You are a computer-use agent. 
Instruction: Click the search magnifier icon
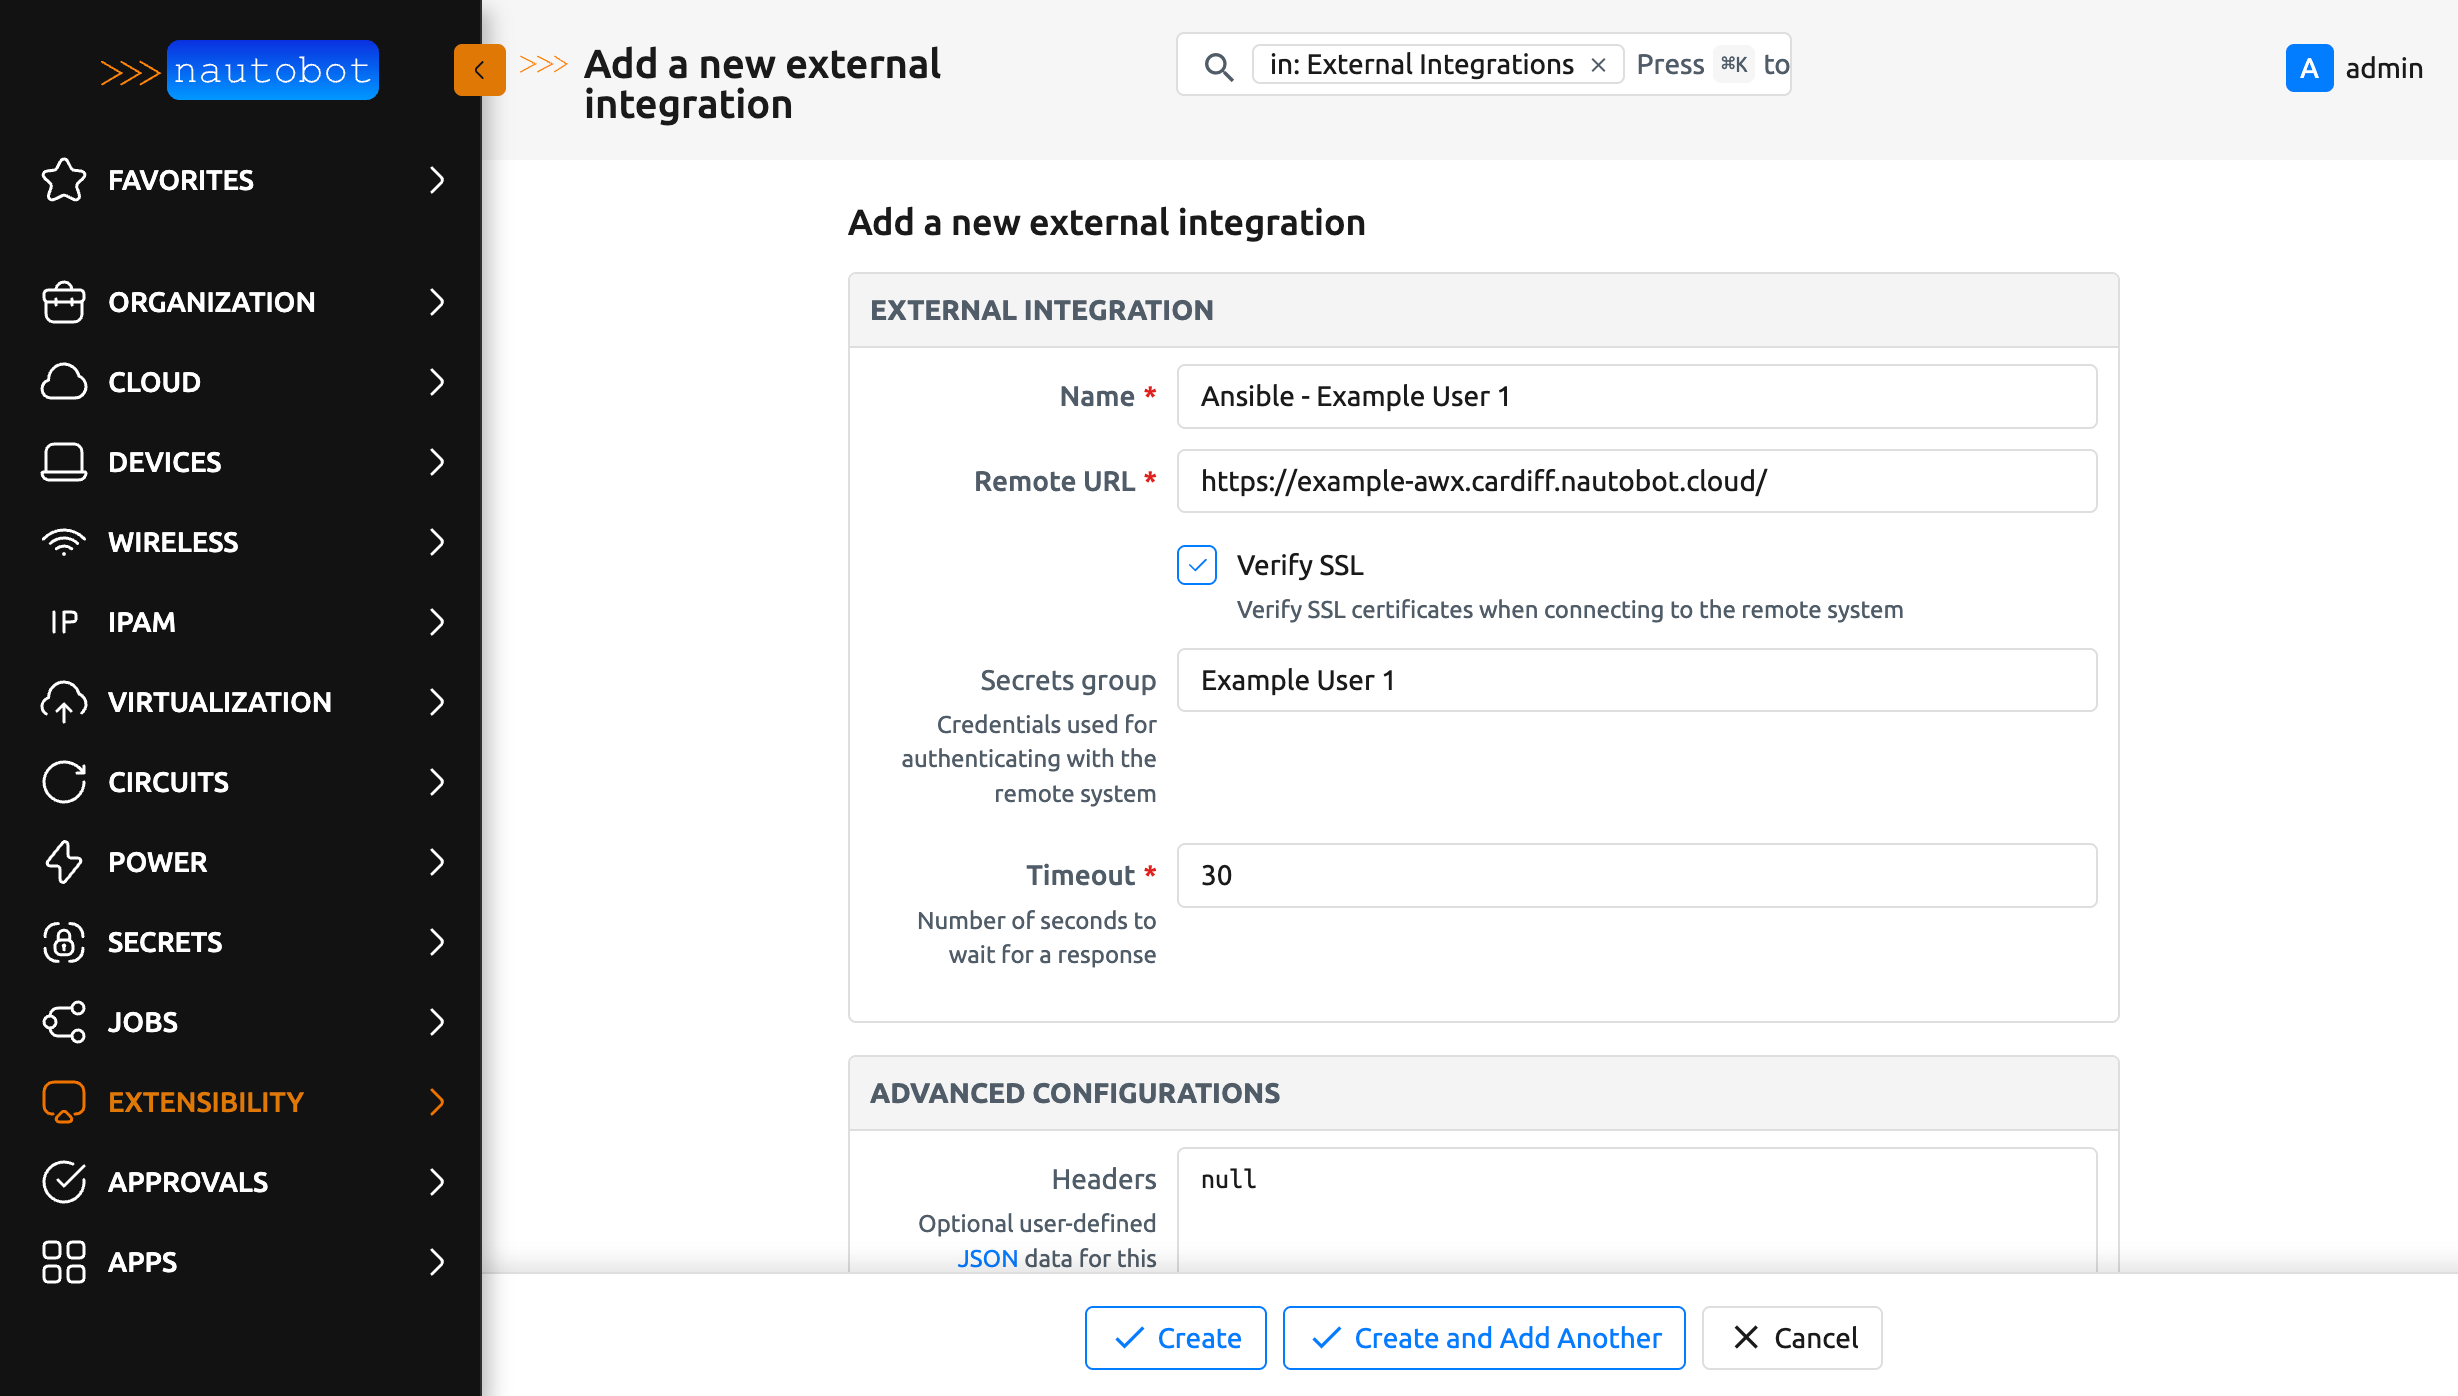click(1219, 66)
